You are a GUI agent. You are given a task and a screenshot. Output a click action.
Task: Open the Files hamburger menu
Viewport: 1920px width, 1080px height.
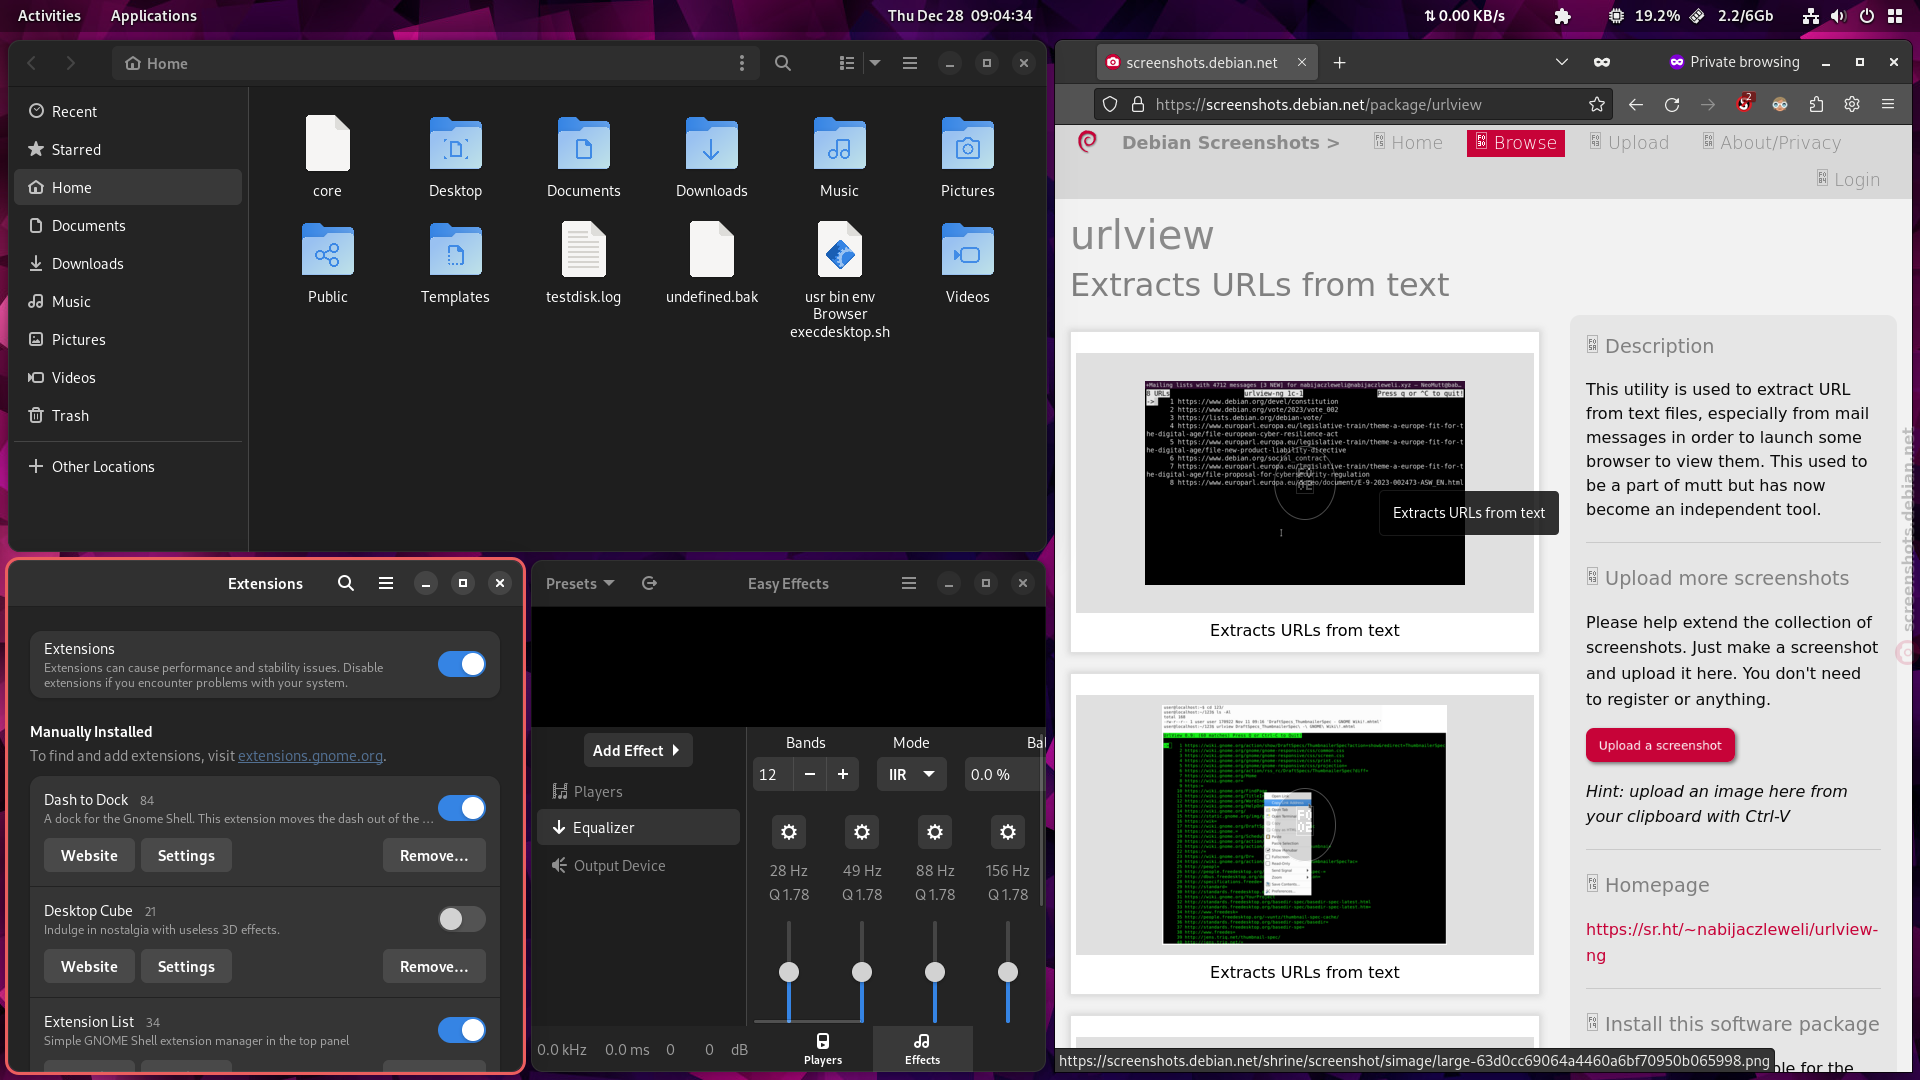click(x=910, y=63)
